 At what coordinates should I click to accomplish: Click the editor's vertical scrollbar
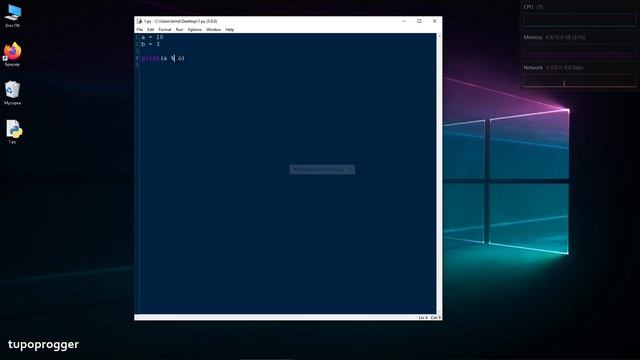439,173
